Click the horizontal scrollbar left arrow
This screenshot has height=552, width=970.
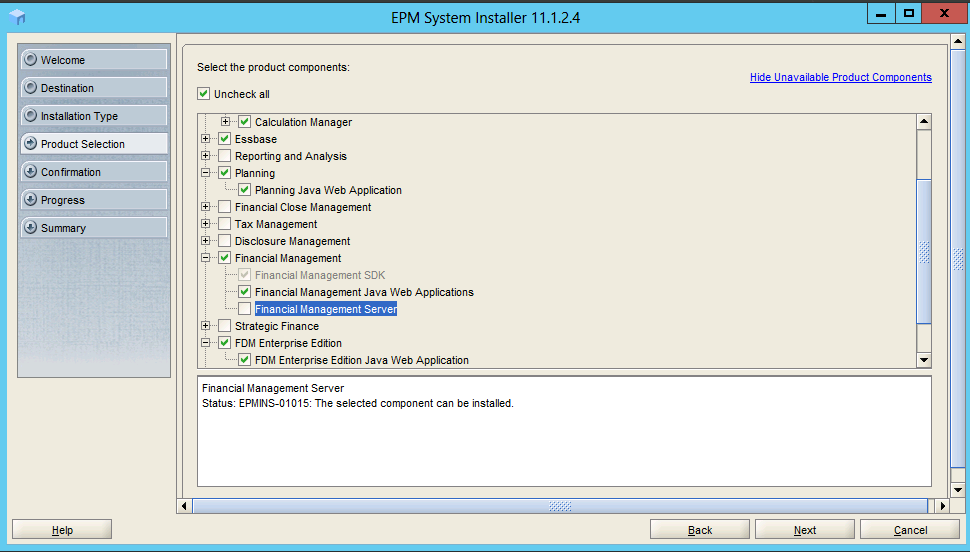tap(184, 506)
